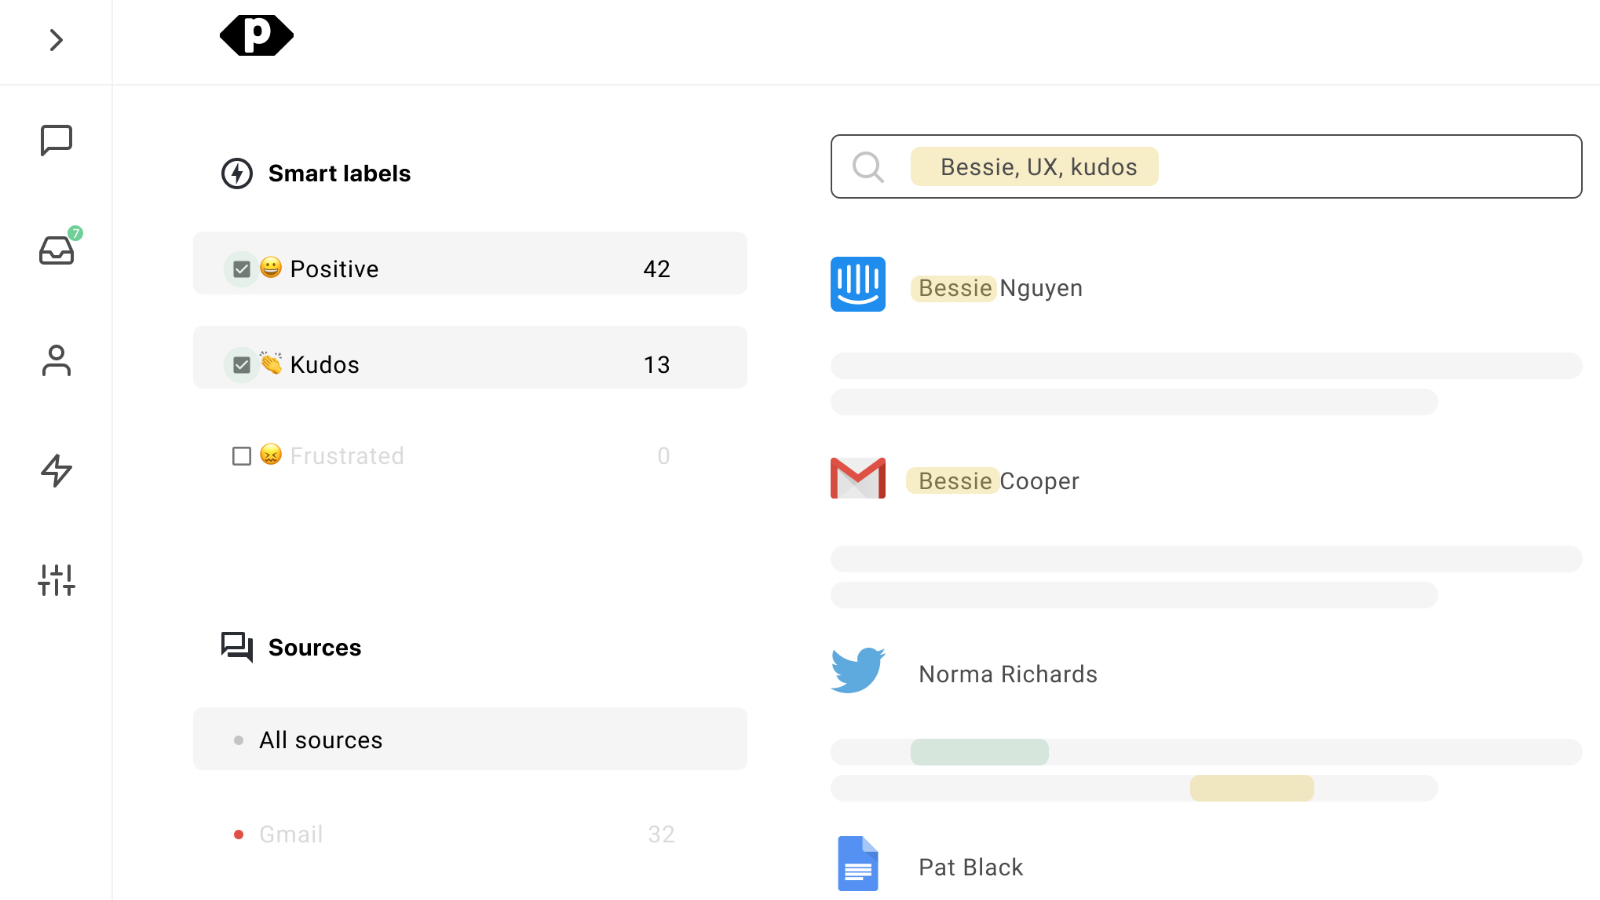Viewport: 1600px width, 900px height.
Task: Open the chat messages icon in sidebar
Action: (56, 140)
